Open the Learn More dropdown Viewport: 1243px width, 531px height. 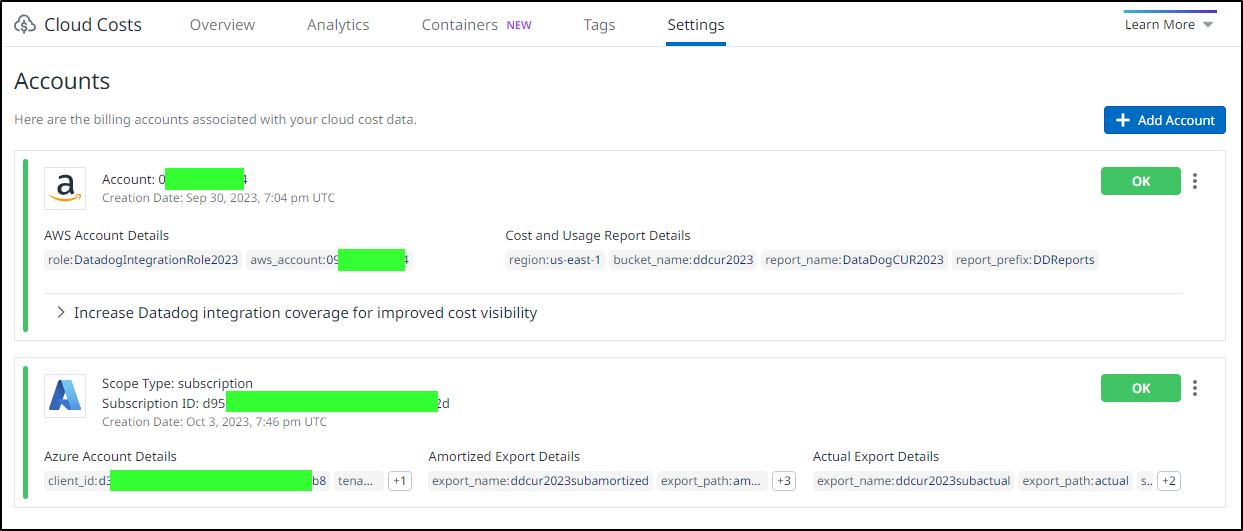(x=1169, y=25)
